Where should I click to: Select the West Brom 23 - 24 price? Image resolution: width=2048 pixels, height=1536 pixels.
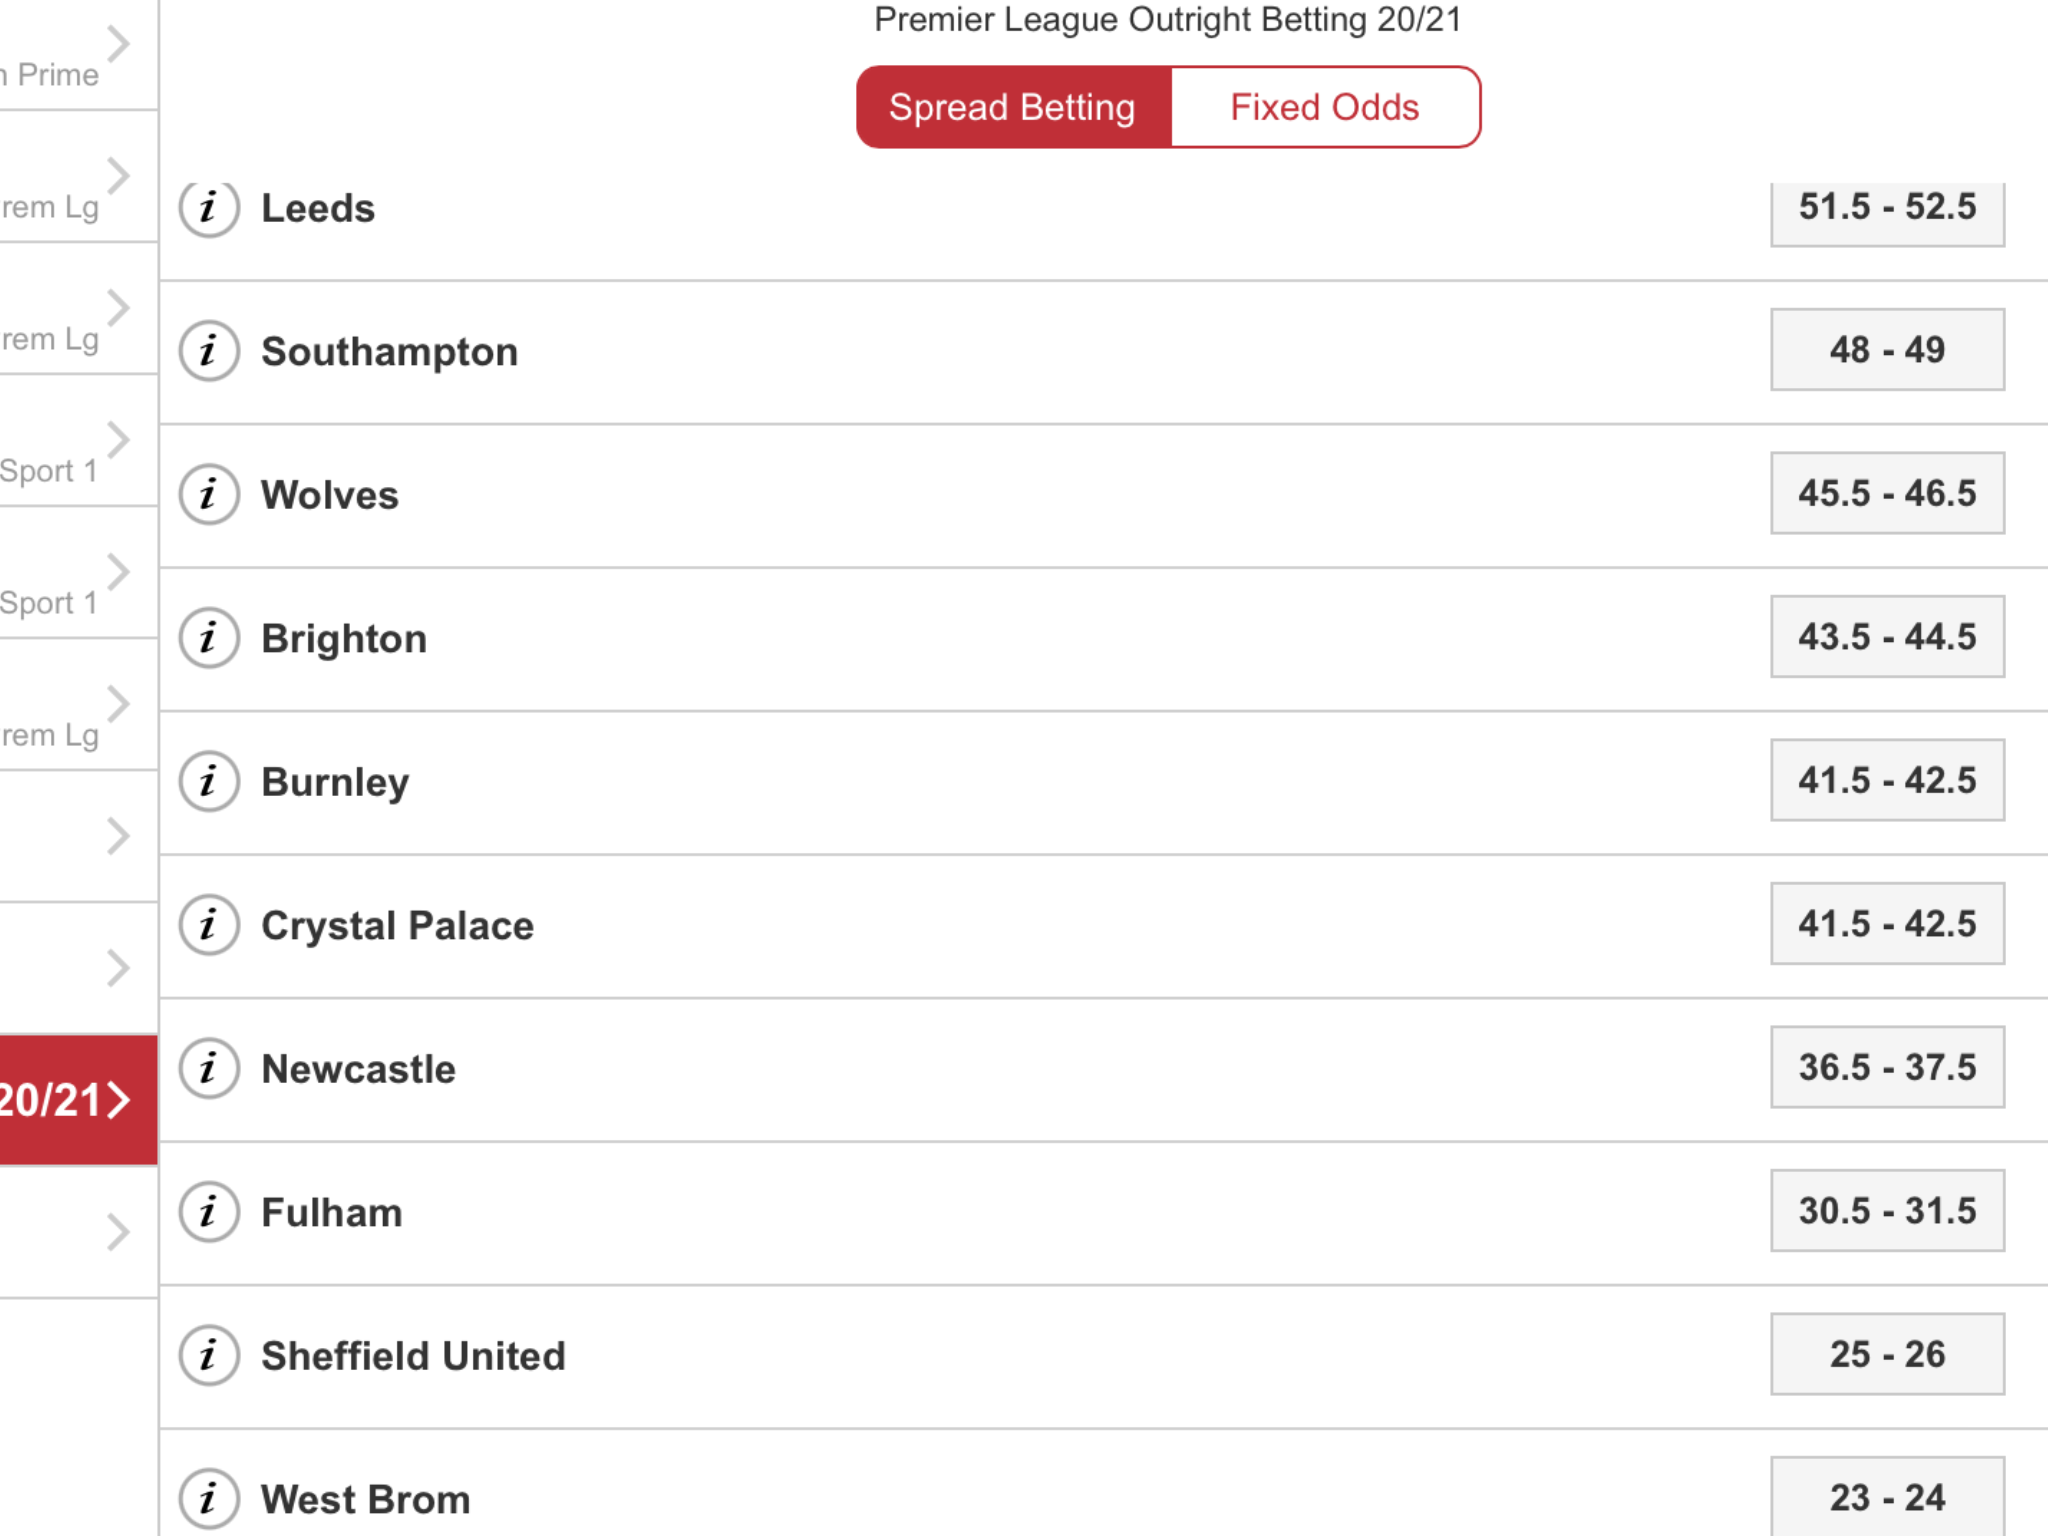[1887, 1497]
